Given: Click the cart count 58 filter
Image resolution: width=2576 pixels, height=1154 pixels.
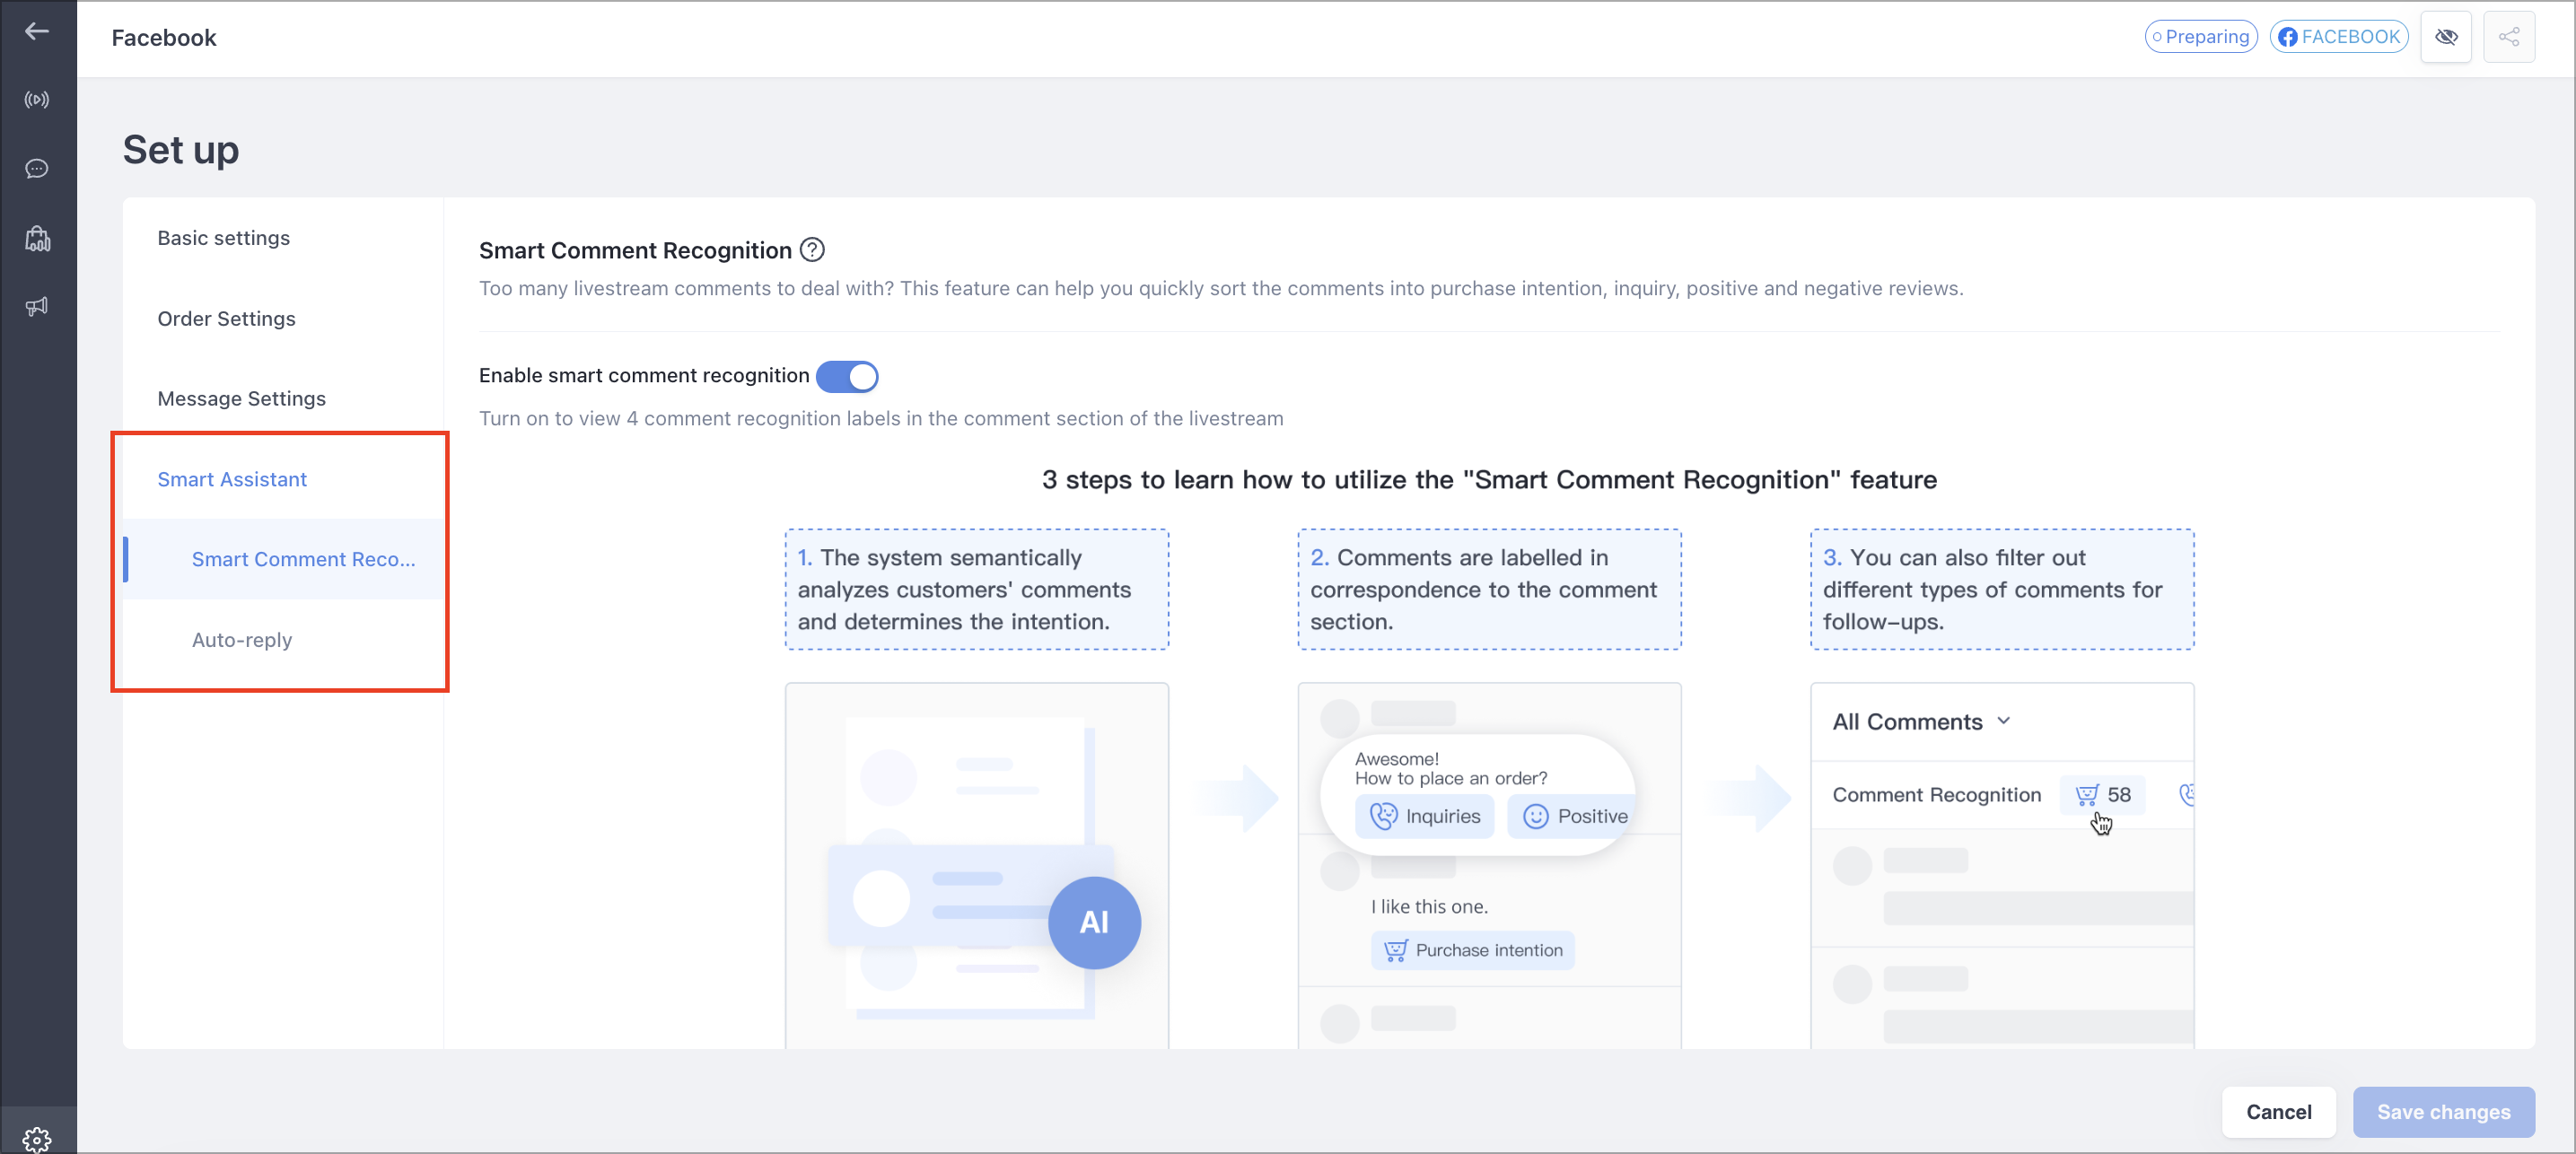Looking at the screenshot, I should [2102, 794].
